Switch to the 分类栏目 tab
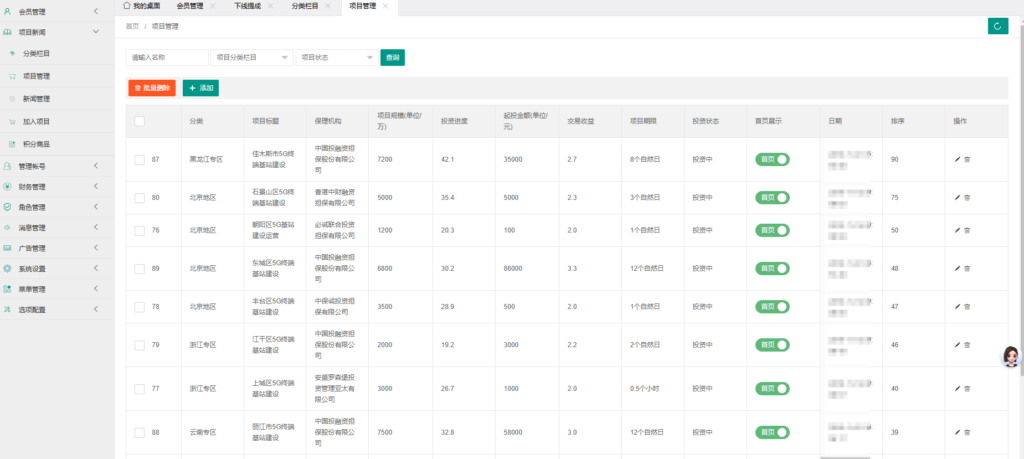This screenshot has width=1024, height=459. tap(304, 6)
